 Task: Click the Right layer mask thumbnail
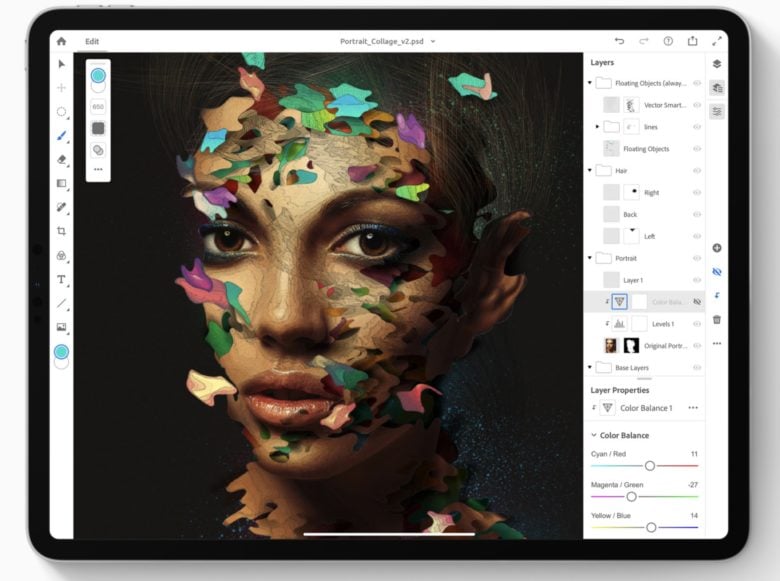click(631, 192)
